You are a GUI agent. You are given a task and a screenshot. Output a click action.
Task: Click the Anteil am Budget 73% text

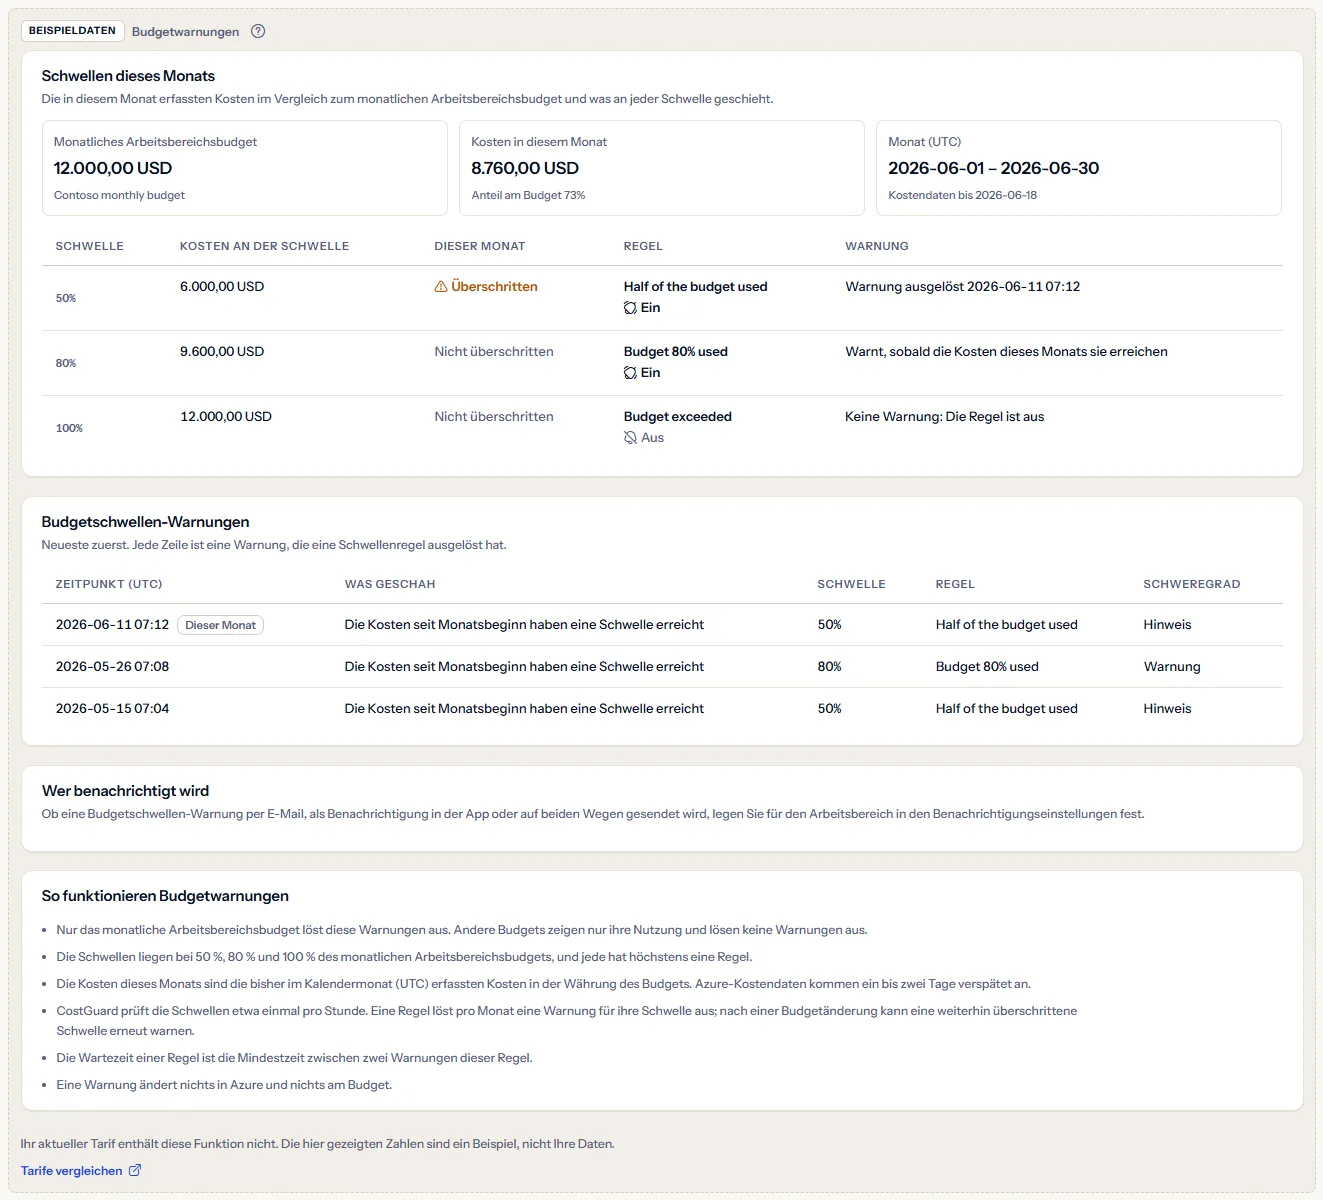528,195
